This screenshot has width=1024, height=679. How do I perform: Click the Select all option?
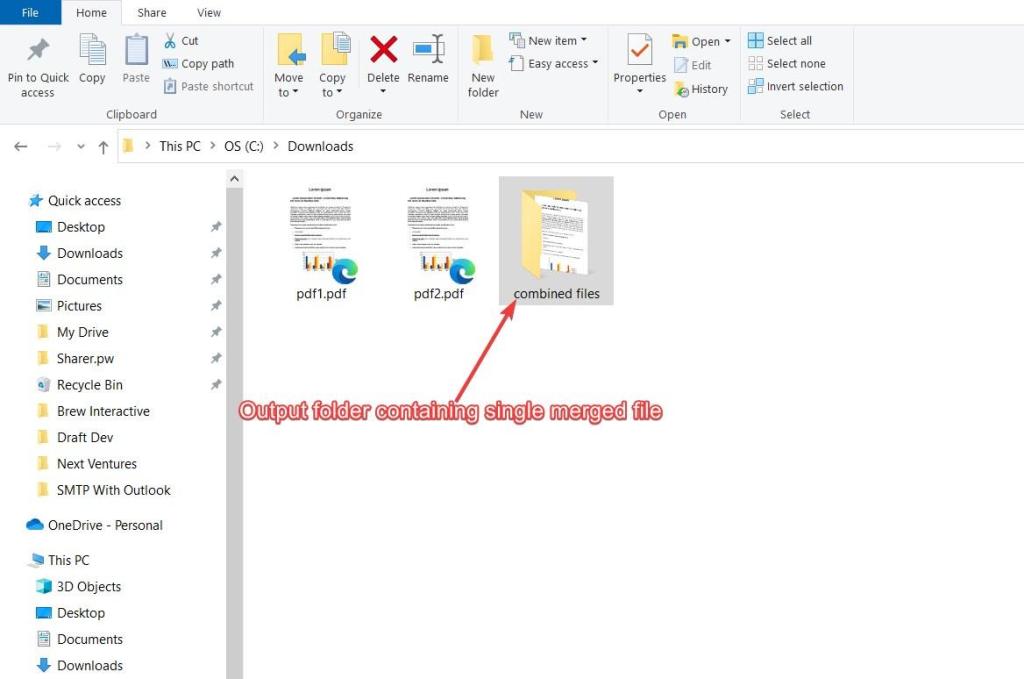tap(780, 40)
